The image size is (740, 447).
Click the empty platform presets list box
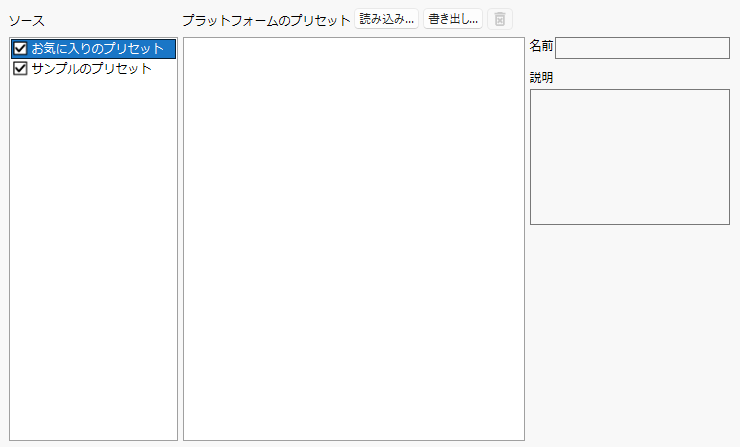point(354,239)
